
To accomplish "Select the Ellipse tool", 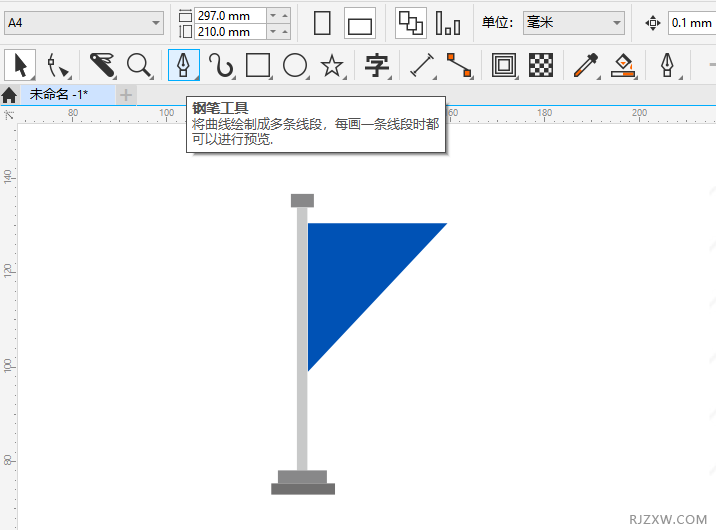I will point(295,65).
